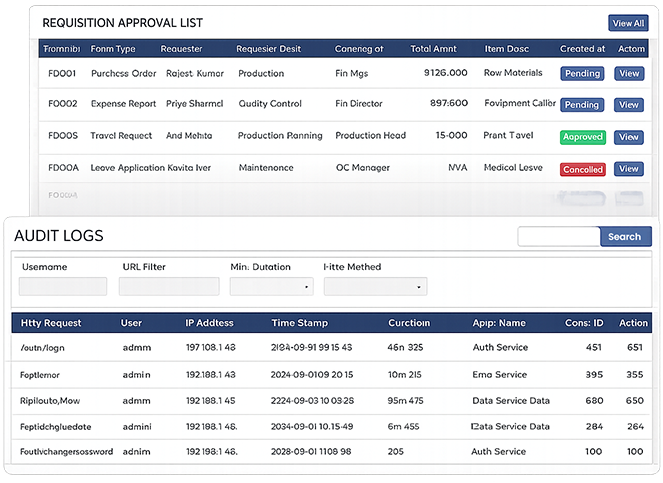Click the Username filter input
This screenshot has width=663, height=483.
tap(63, 286)
